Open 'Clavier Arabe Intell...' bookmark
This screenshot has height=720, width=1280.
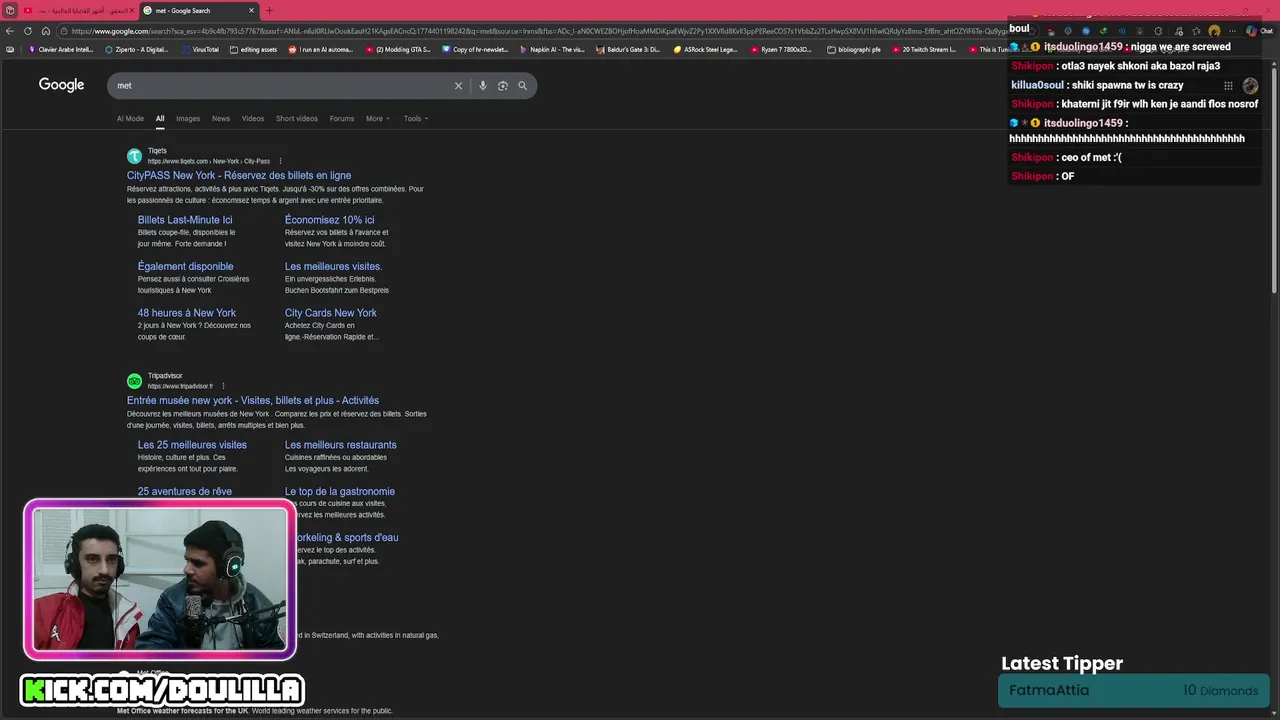pos(61,49)
